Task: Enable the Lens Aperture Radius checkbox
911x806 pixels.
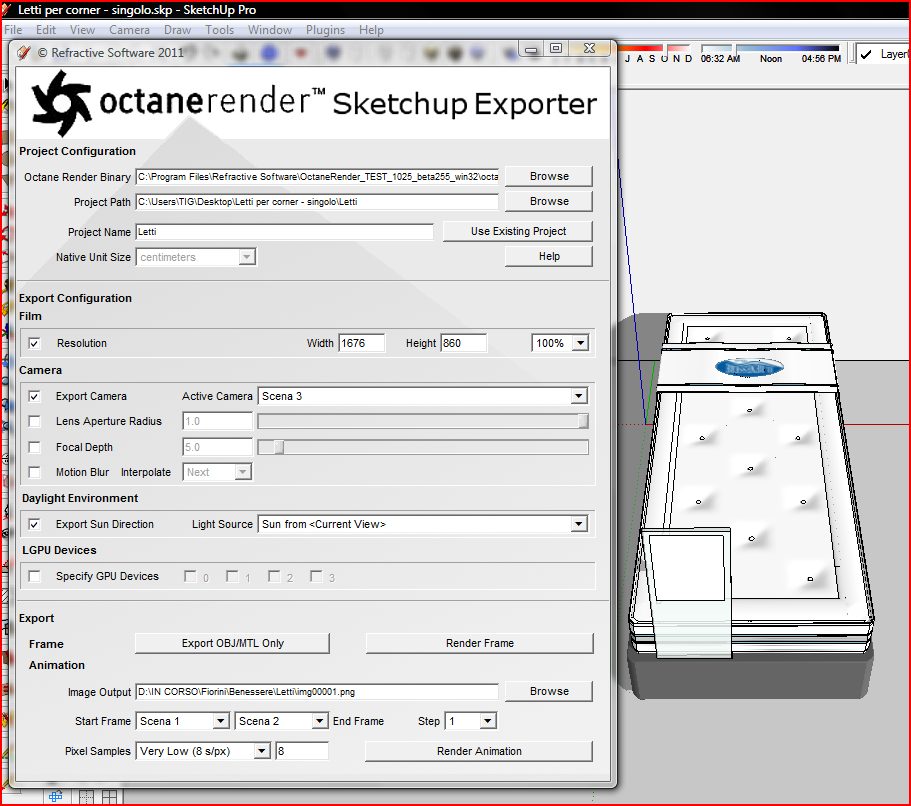Action: pyautogui.click(x=34, y=421)
